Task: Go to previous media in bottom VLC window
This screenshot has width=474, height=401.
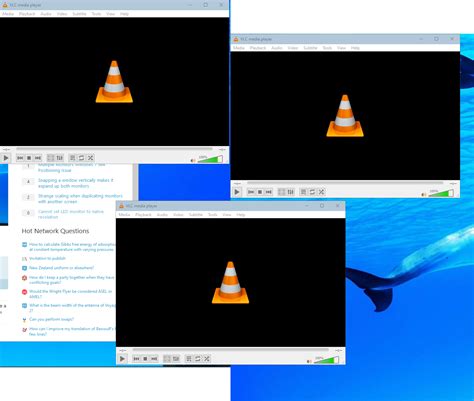Action: pos(136,359)
